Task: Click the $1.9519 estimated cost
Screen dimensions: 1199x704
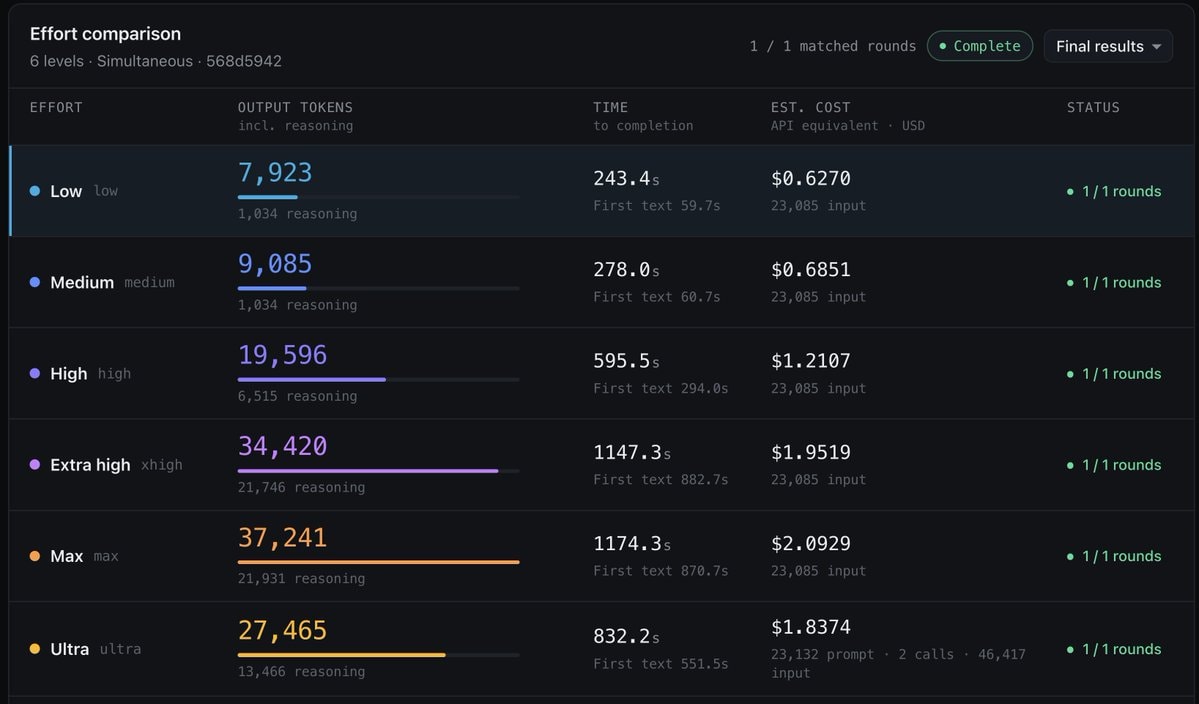Action: tap(811, 452)
